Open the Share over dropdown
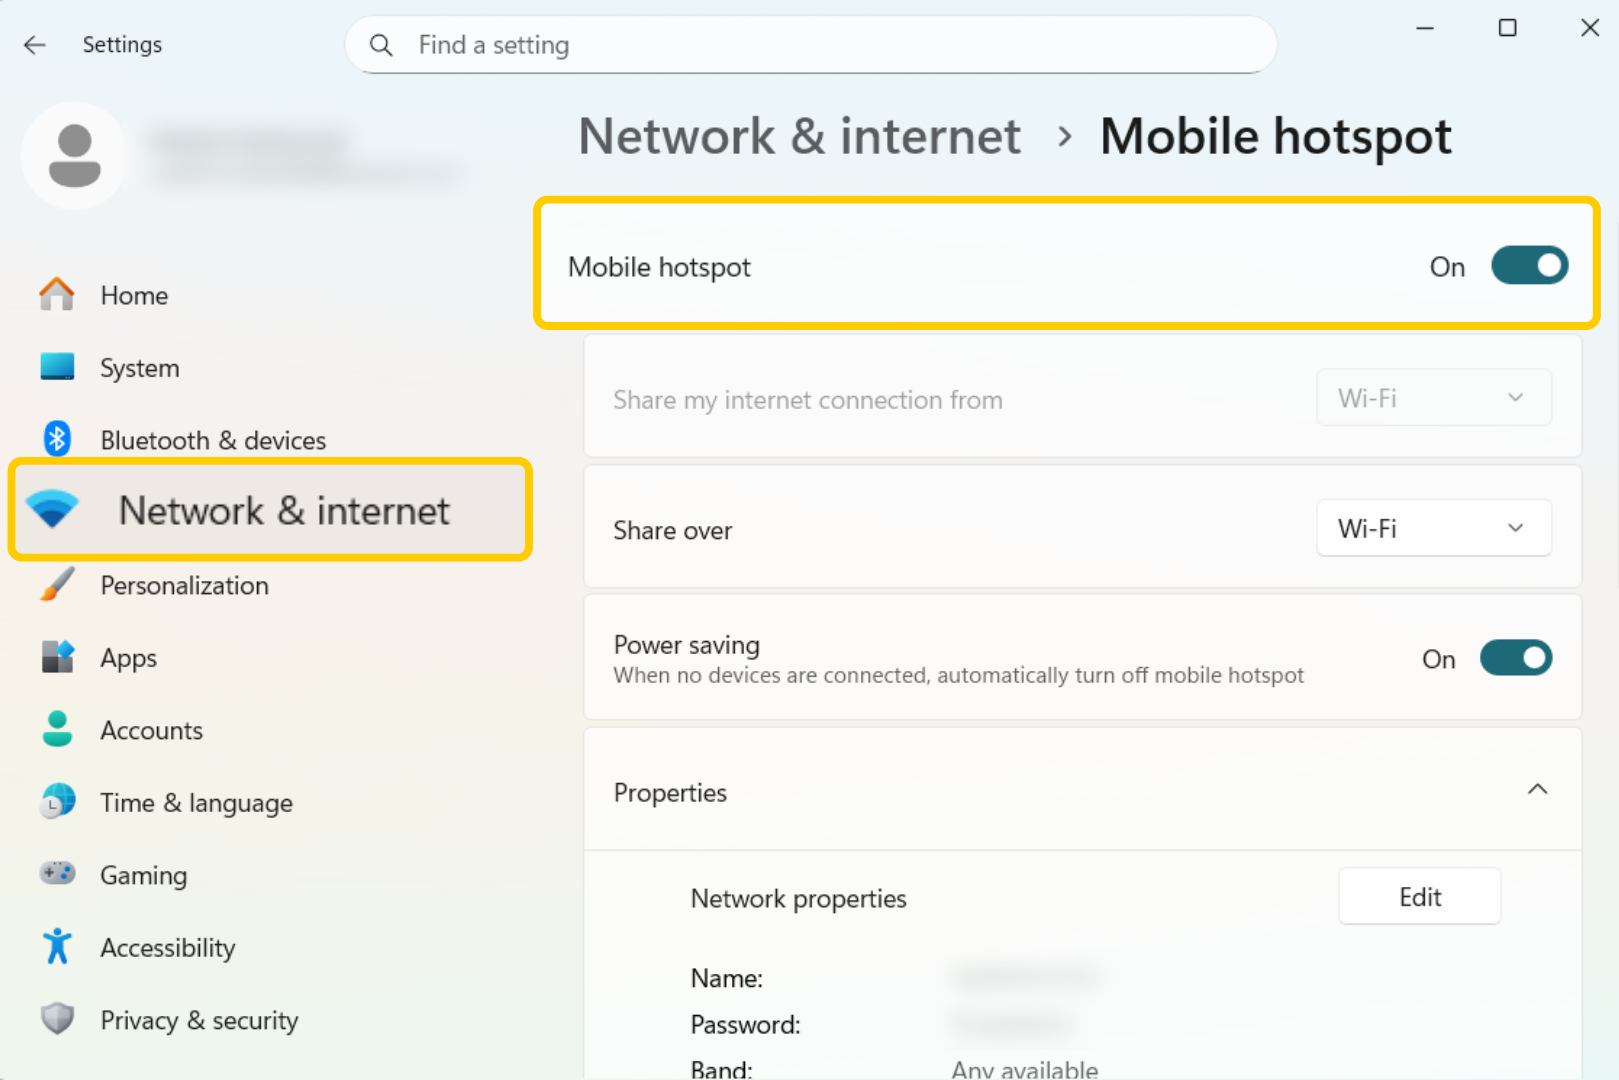This screenshot has width=1619, height=1080. coord(1433,528)
